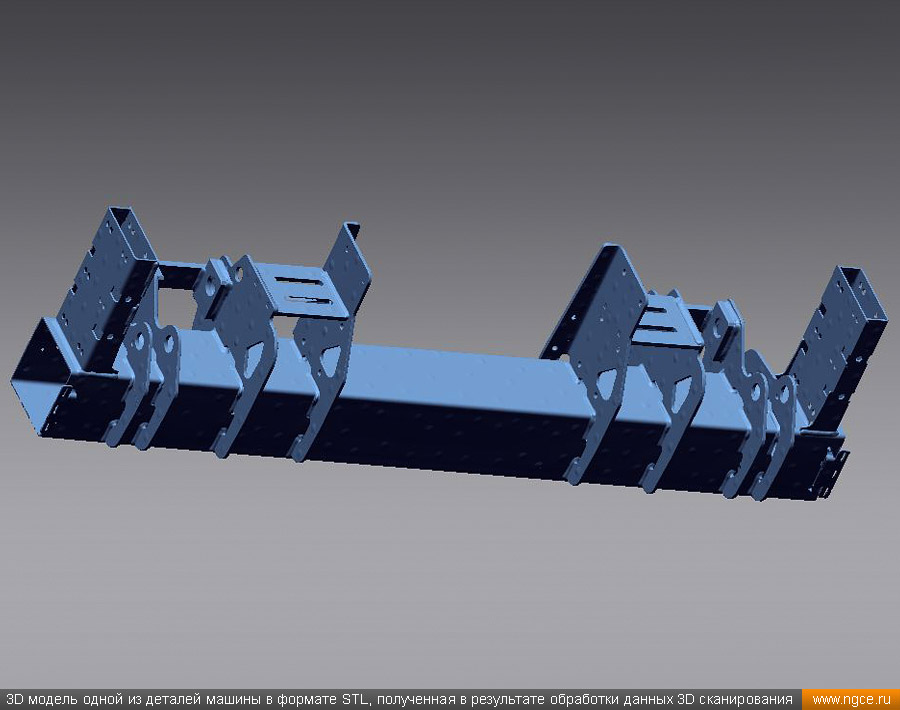Click the caption text about the STL model
This screenshot has height=710, width=900.
coord(399,700)
